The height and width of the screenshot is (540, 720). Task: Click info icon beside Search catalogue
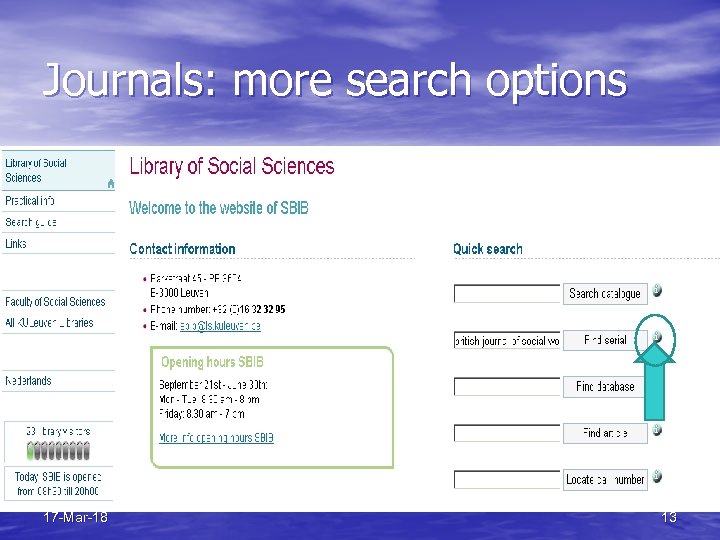657,291
